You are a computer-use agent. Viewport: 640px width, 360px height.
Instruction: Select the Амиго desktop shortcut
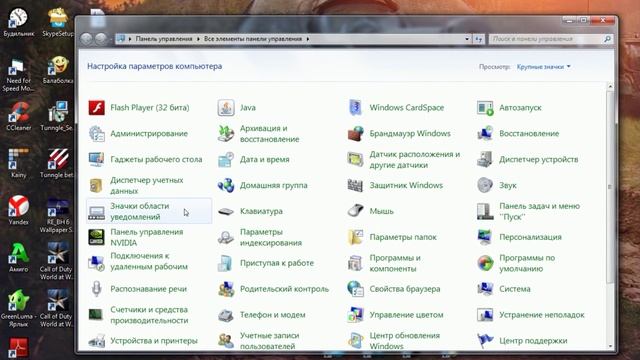[19, 258]
